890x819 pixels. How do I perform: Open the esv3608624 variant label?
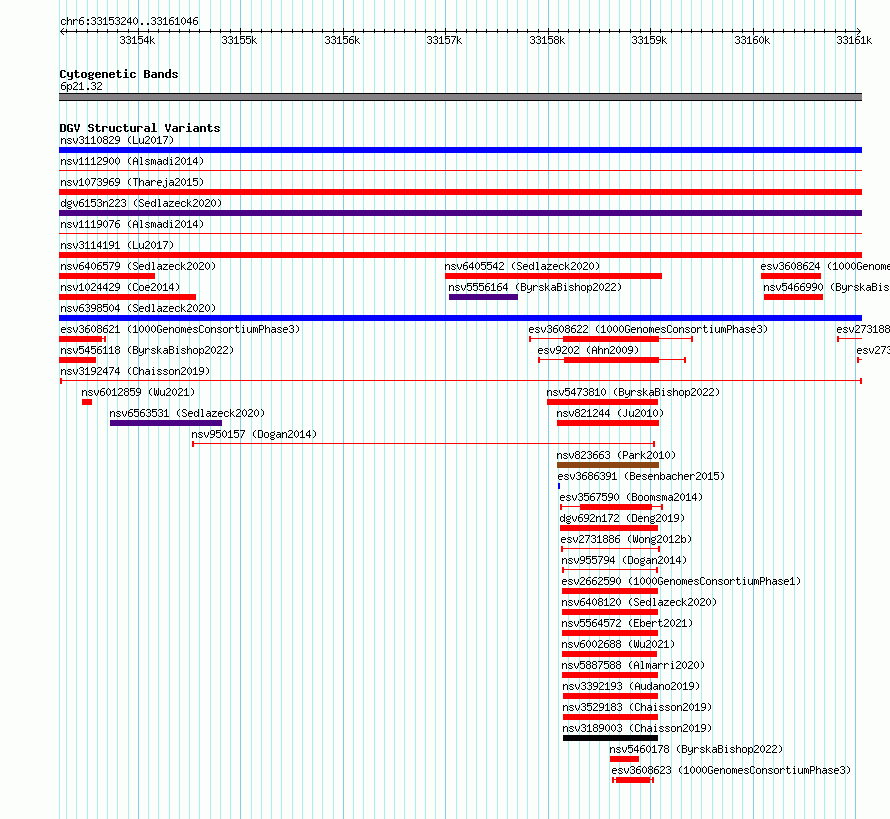tap(825, 266)
